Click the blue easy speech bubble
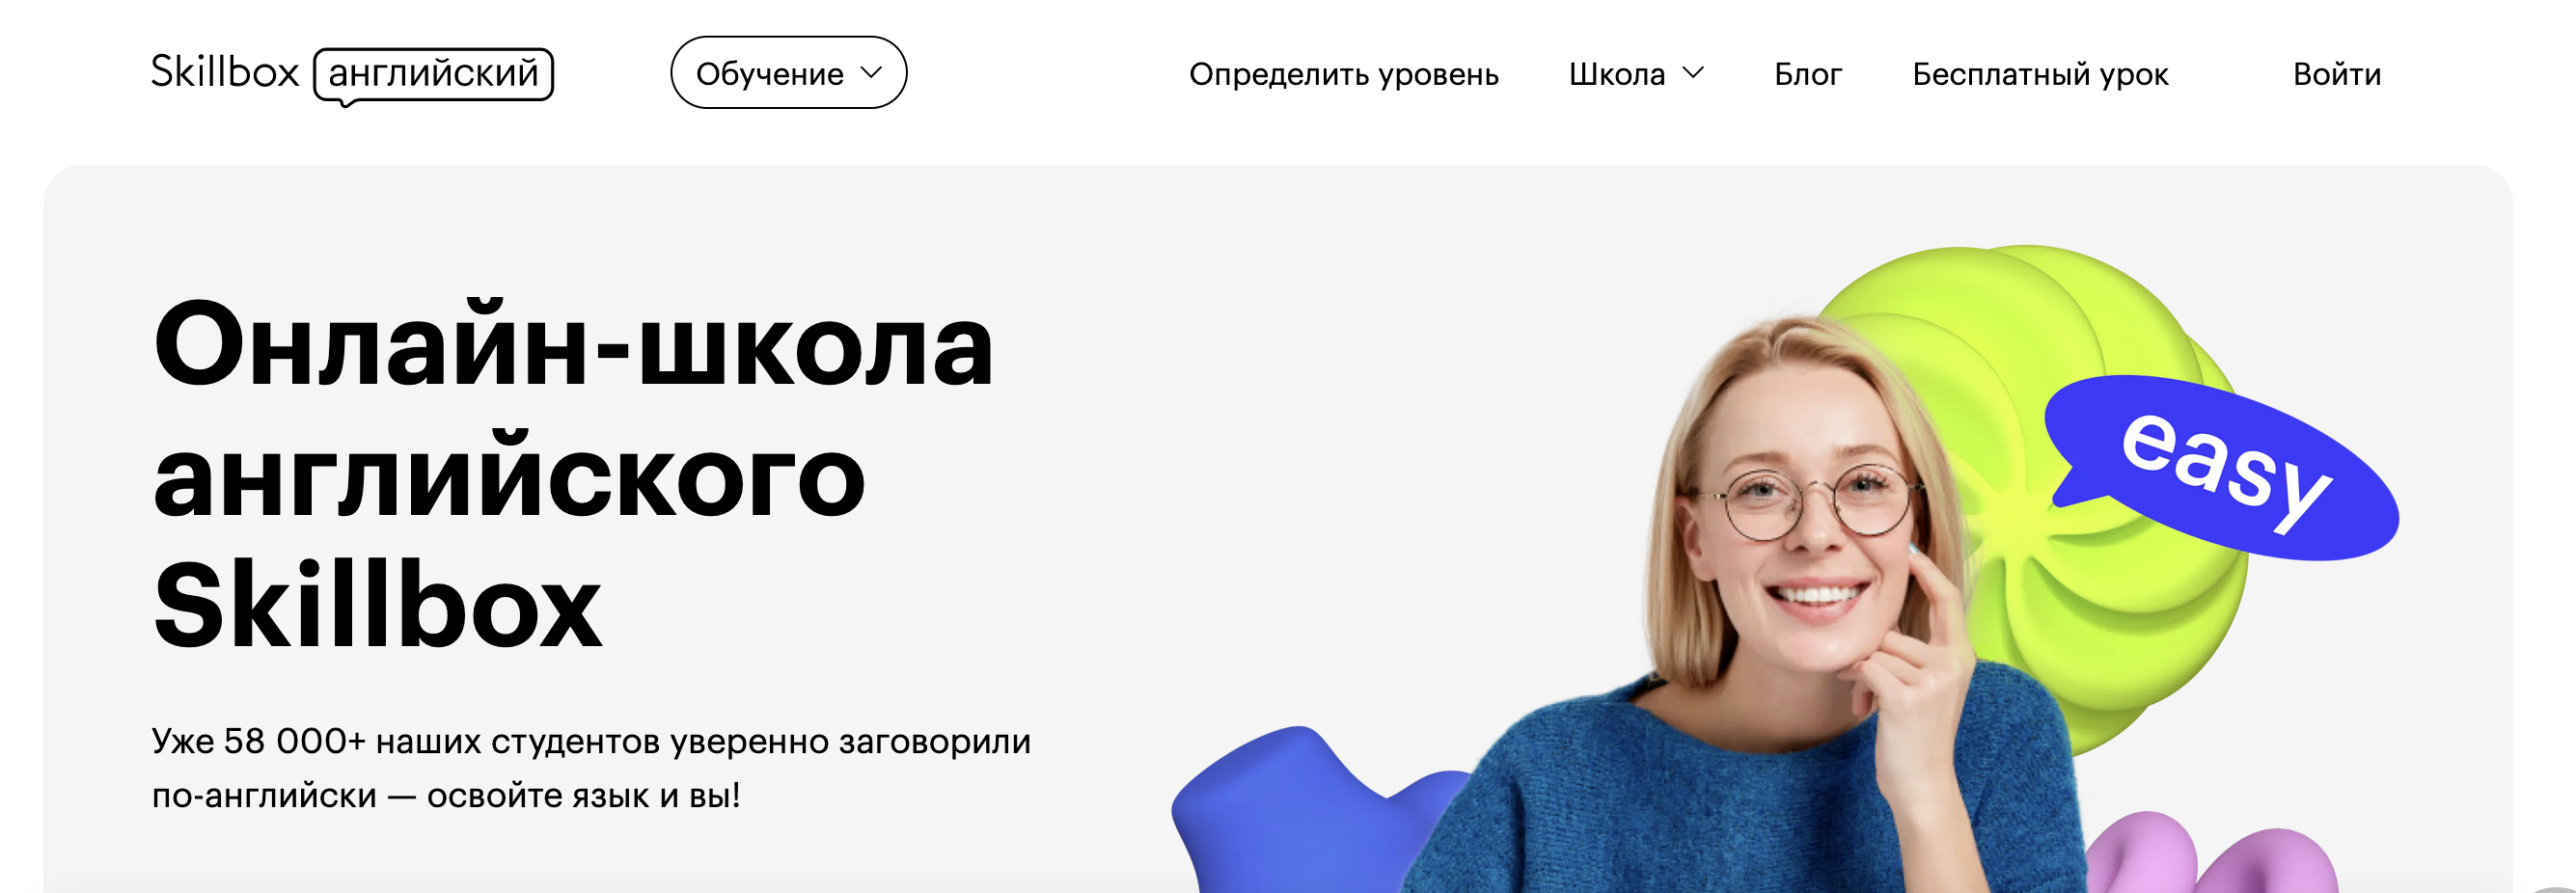The height and width of the screenshot is (893, 2576). [x=2222, y=468]
